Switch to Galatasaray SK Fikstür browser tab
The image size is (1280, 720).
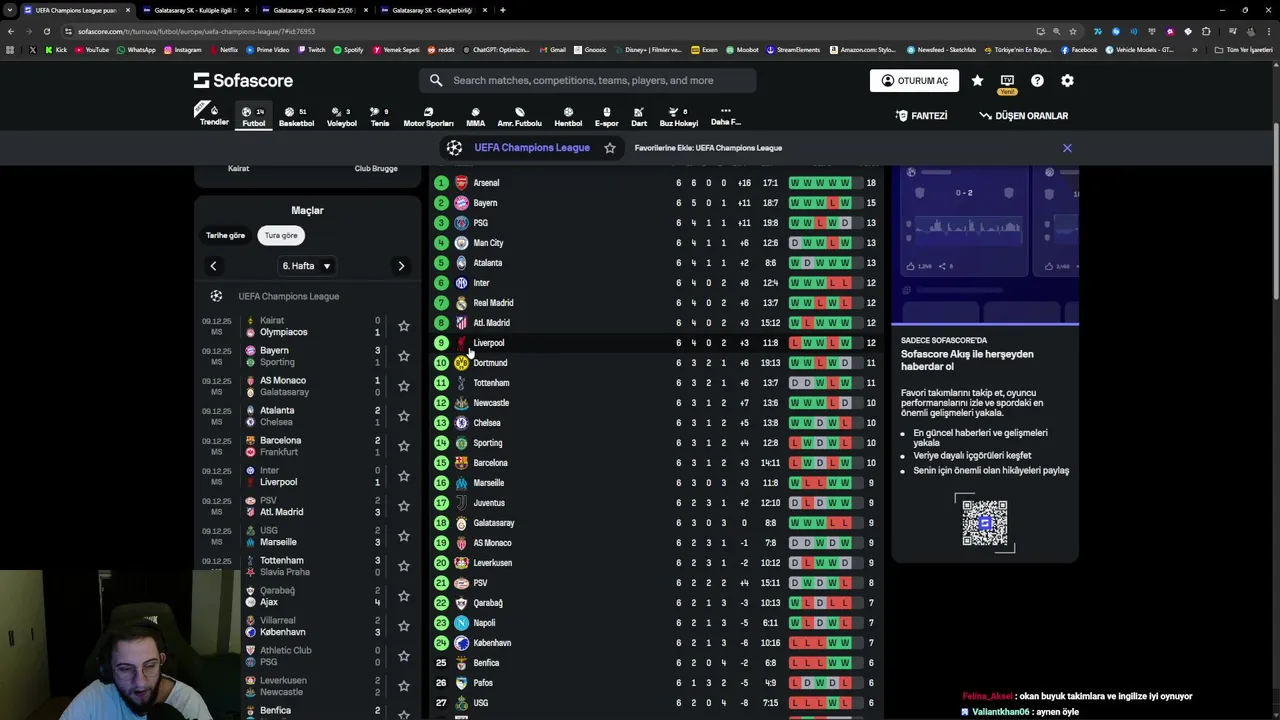[x=312, y=10]
